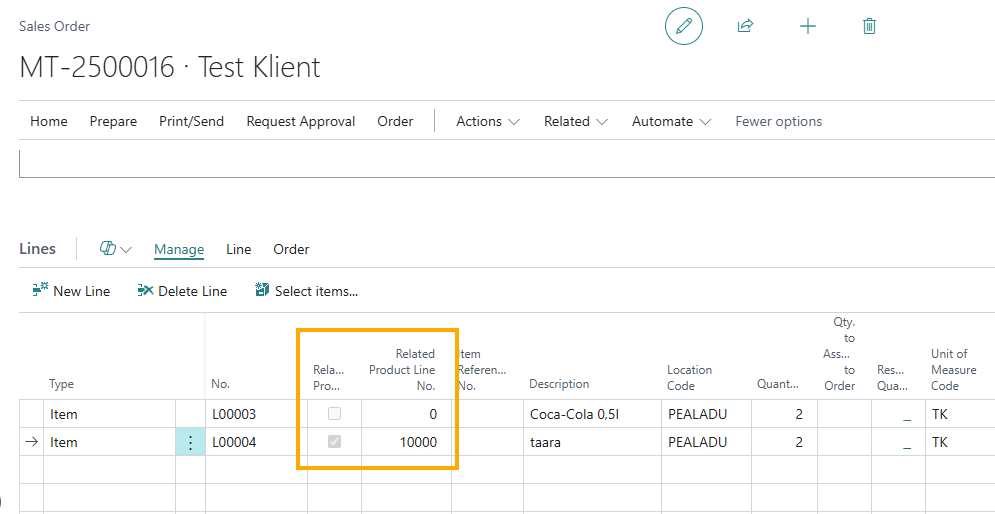Image resolution: width=995 pixels, height=514 pixels.
Task: Click the Description column header
Action: click(x=559, y=384)
